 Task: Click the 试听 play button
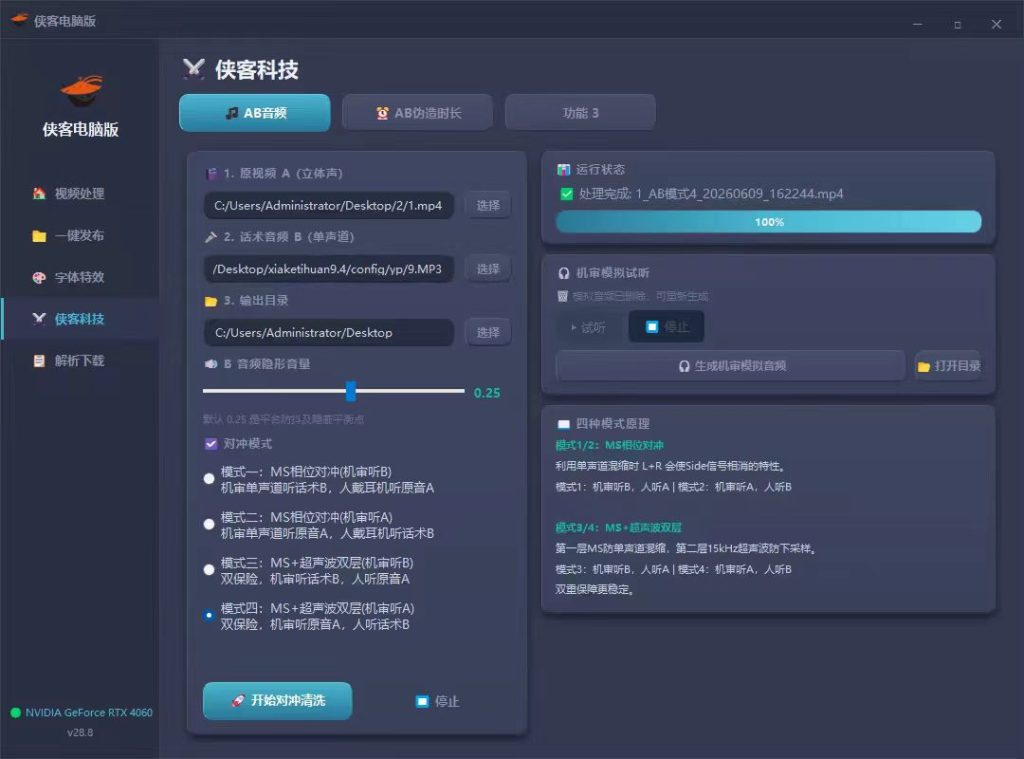tap(589, 327)
